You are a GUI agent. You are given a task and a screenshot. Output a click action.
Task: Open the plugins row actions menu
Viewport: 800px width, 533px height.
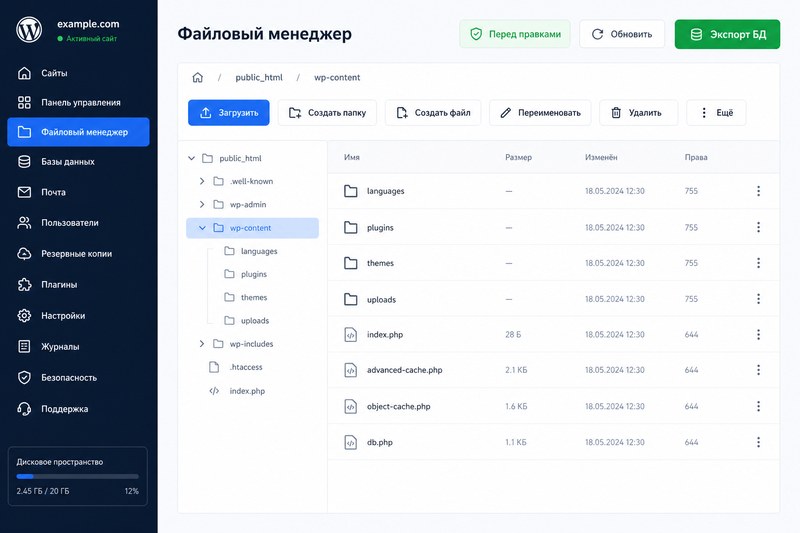[758, 227]
